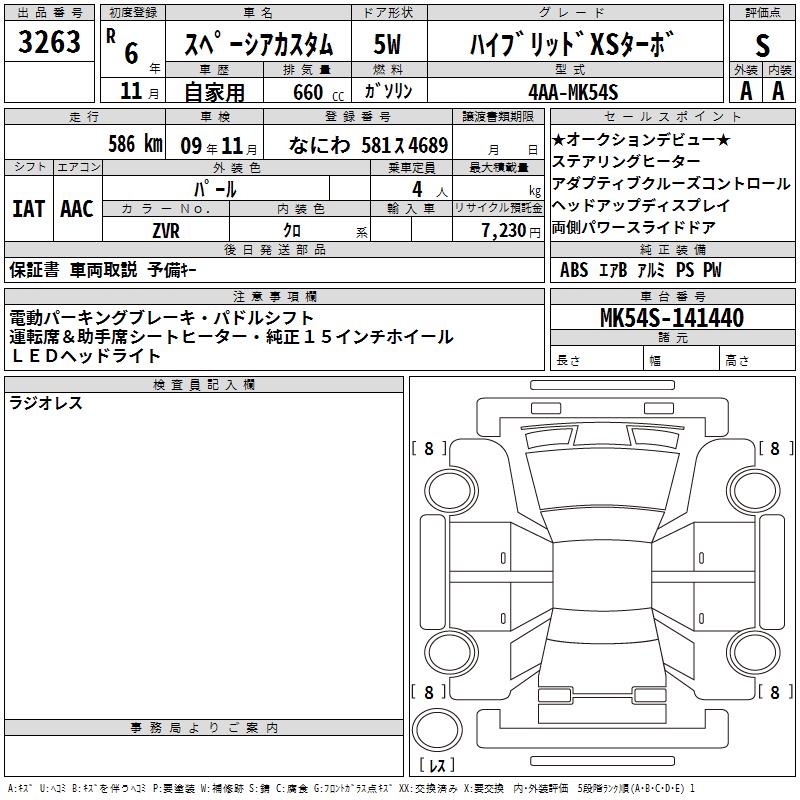Select the overall evaluation score "S"
This screenshot has width=800, height=800.
click(x=762, y=45)
